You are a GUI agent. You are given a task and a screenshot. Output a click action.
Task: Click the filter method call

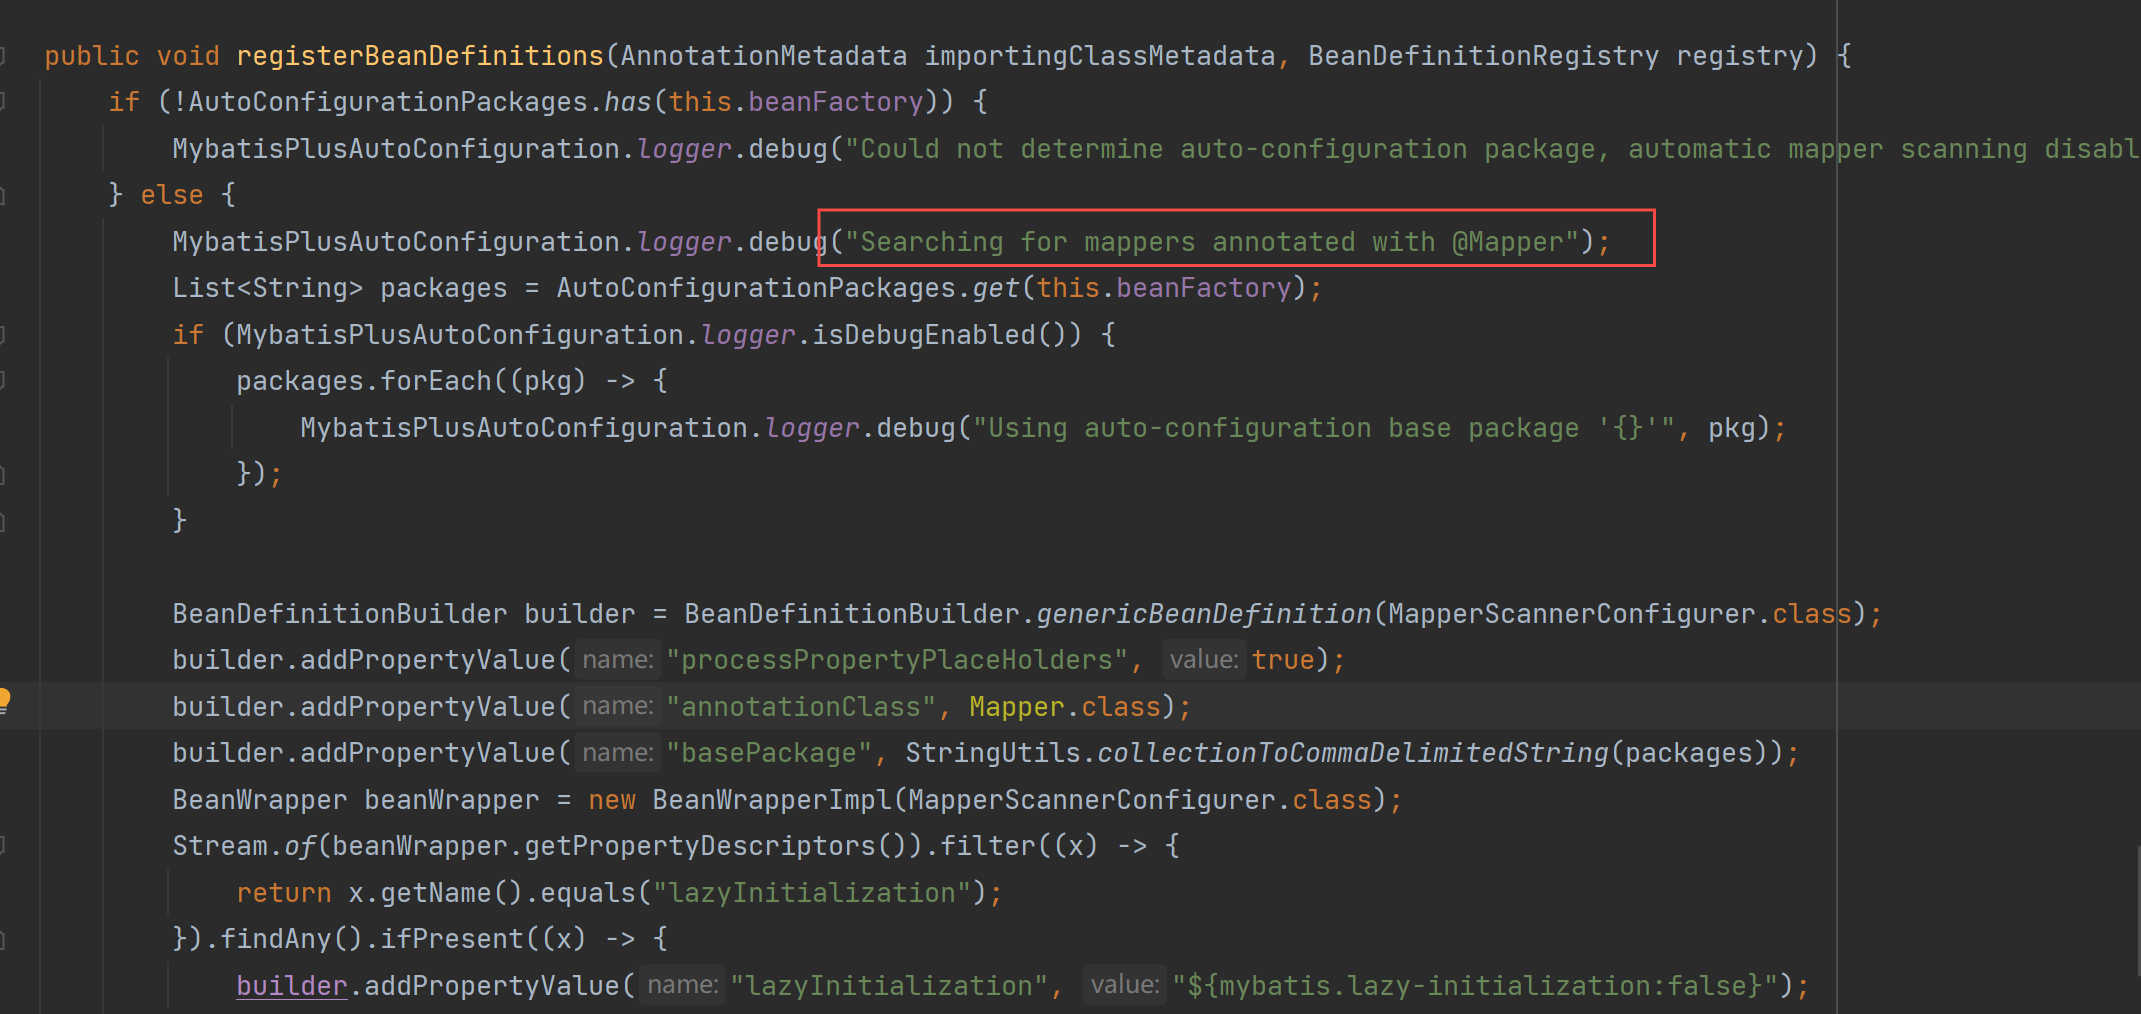988,846
